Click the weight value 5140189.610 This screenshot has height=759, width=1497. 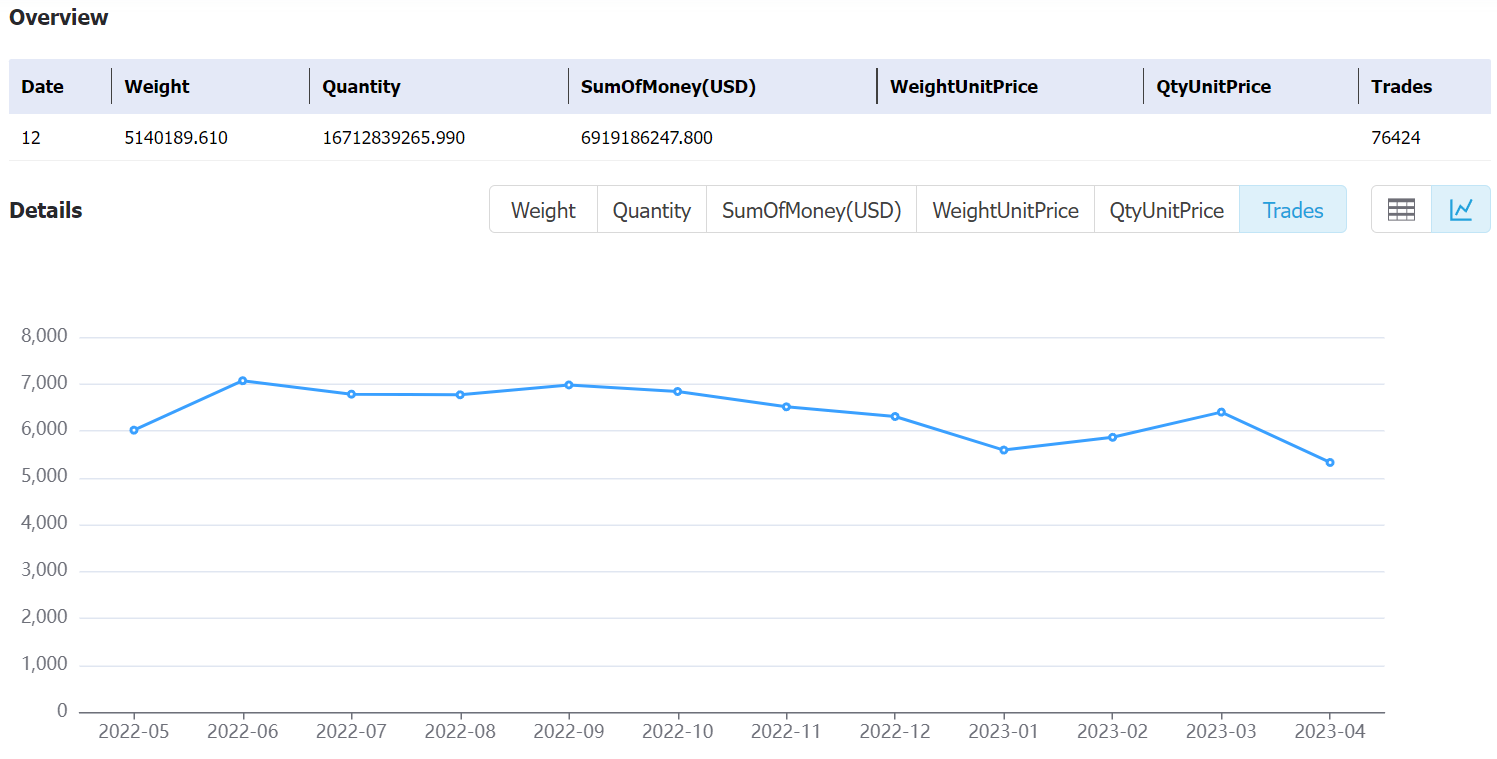176,138
